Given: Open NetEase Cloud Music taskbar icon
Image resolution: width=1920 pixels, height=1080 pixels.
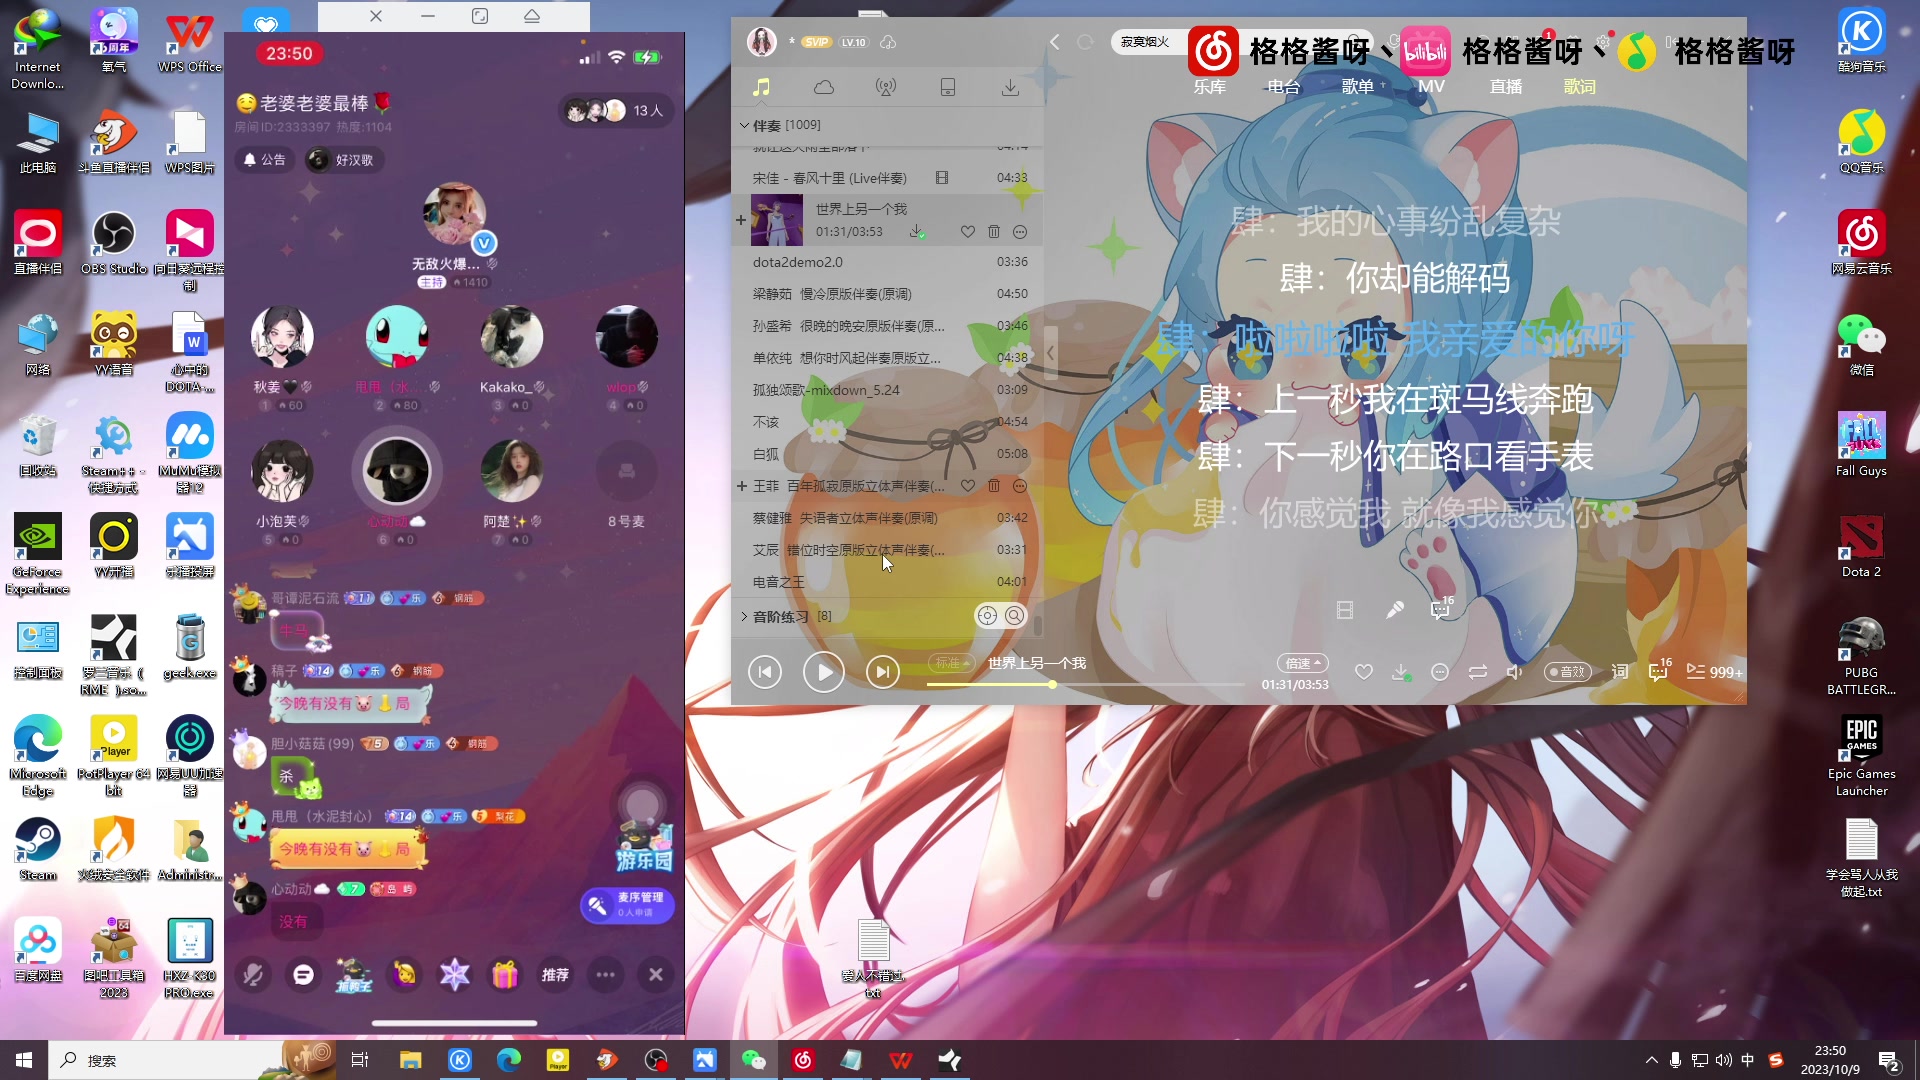Looking at the screenshot, I should (x=803, y=1060).
